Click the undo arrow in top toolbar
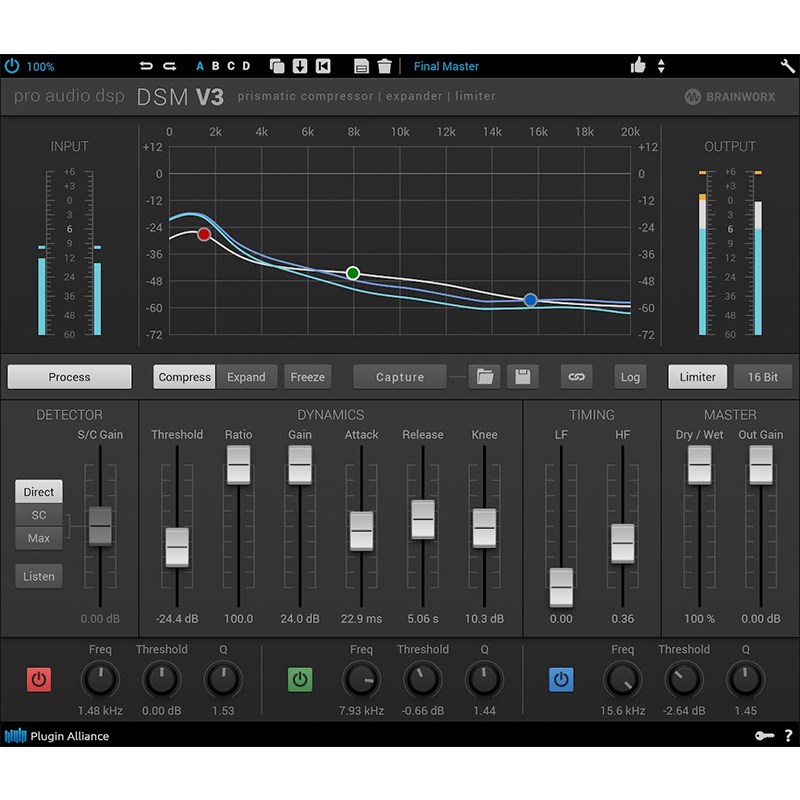800x800 pixels. coord(147,67)
